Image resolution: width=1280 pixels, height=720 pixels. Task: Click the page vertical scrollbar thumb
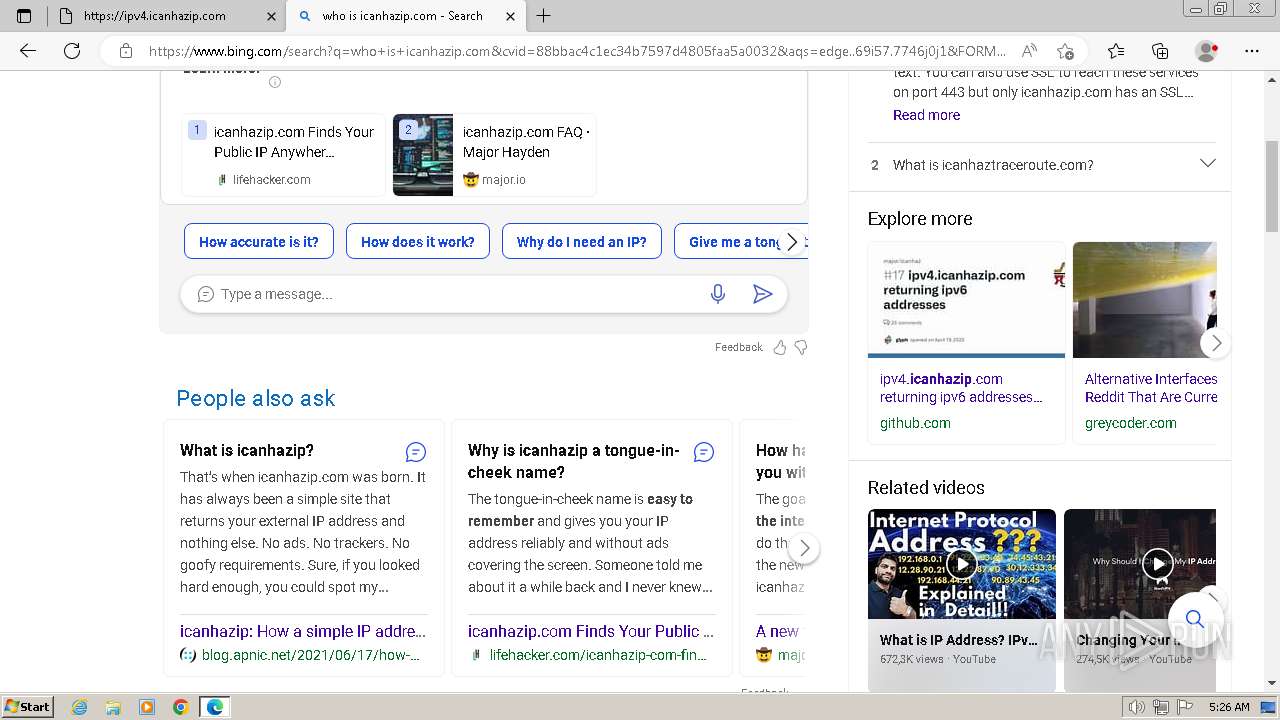click(x=1271, y=186)
